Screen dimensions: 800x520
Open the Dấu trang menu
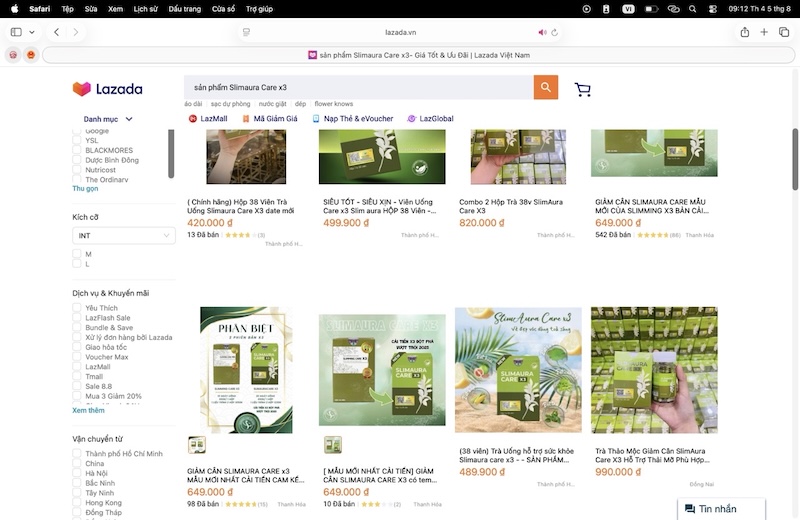click(185, 9)
